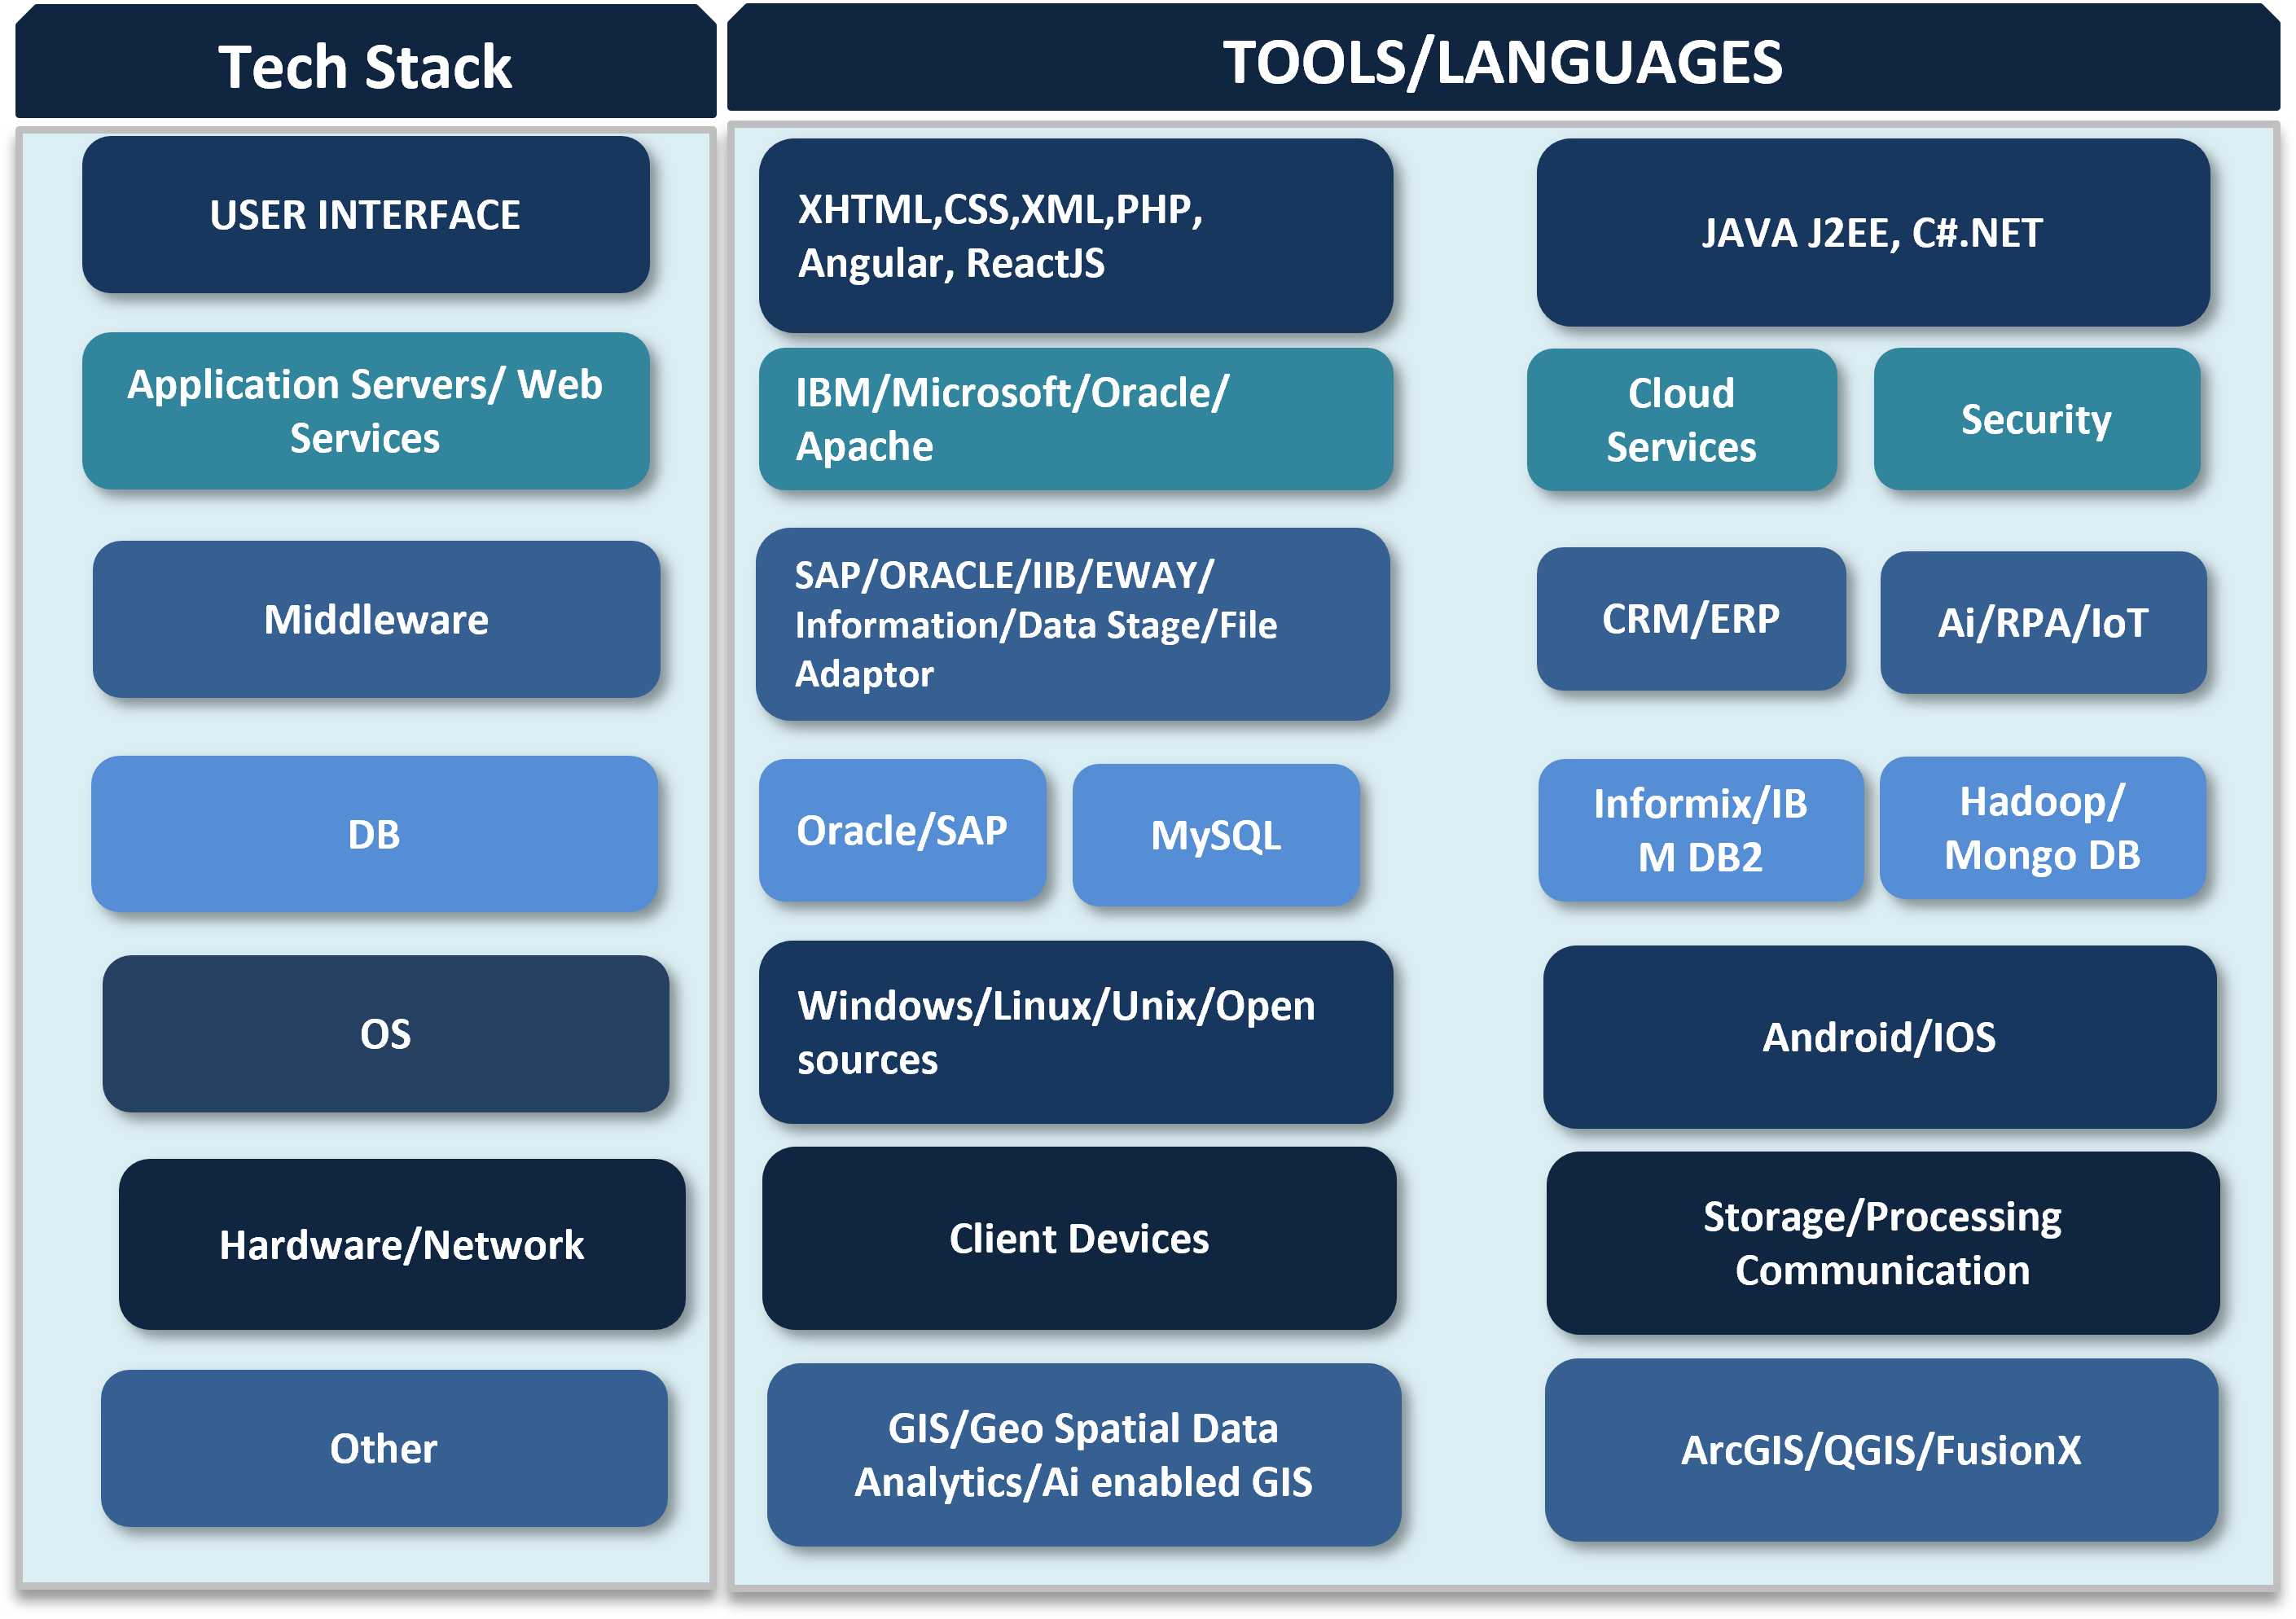The image size is (2296, 1619).
Task: Click the CRM/ERP box
Action: [x=1690, y=619]
